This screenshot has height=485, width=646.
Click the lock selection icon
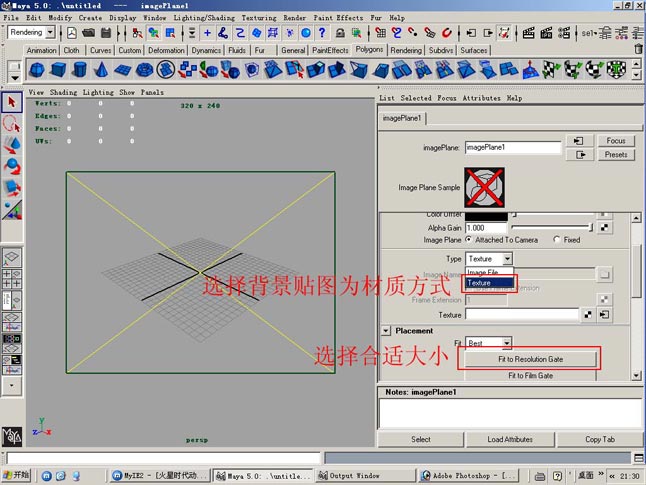[x=340, y=33]
